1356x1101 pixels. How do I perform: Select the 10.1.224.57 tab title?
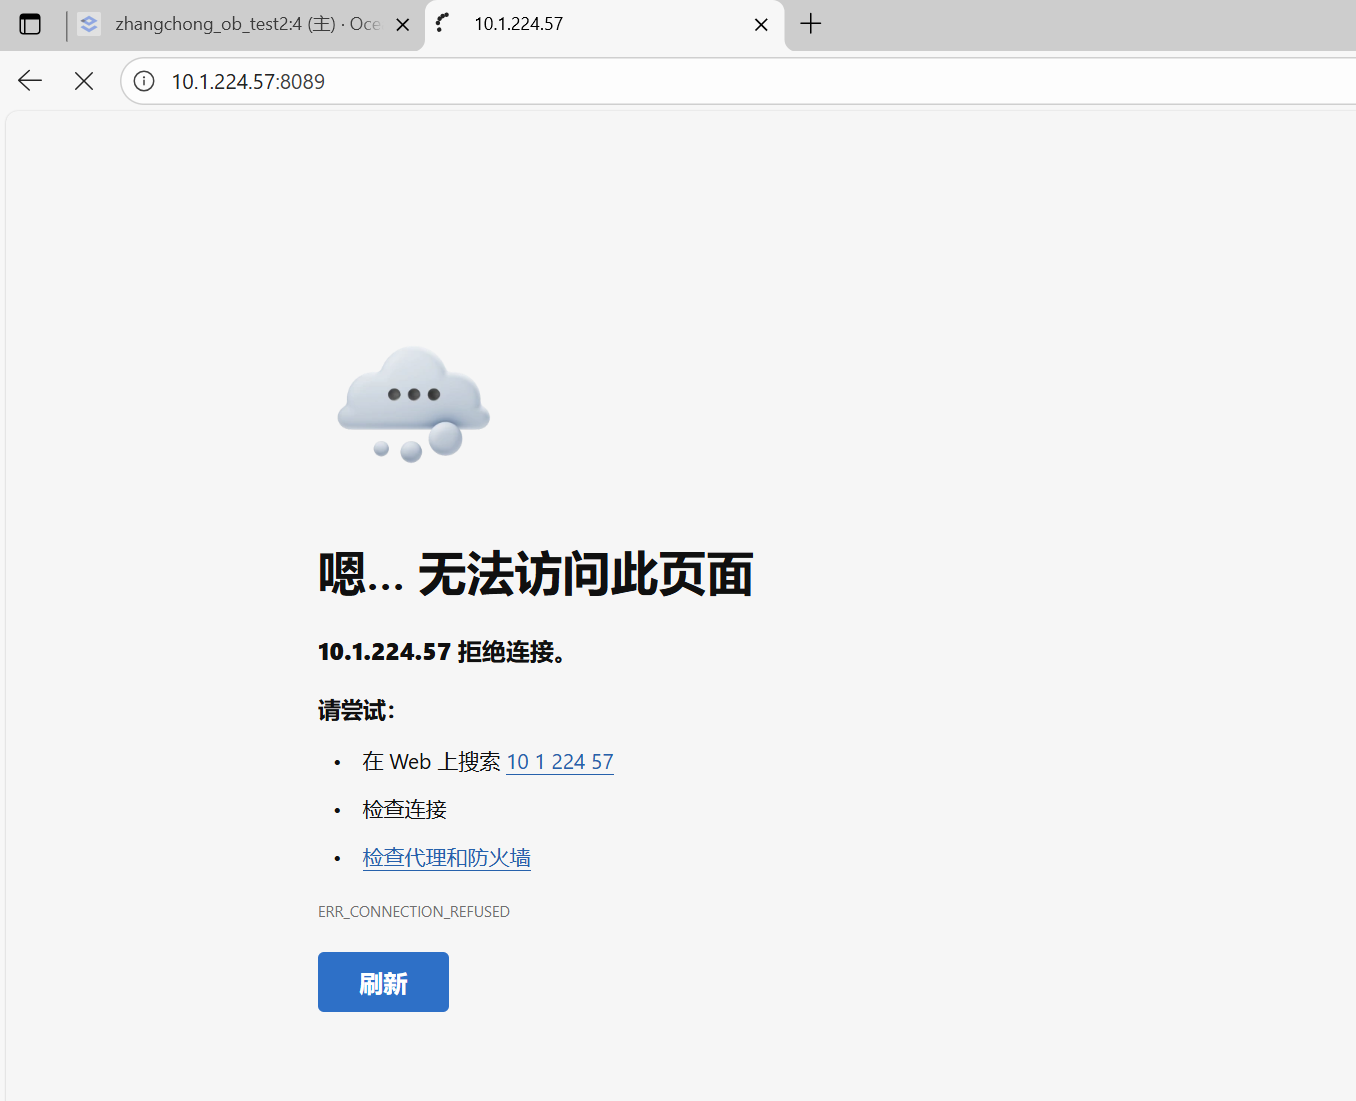[x=518, y=24]
